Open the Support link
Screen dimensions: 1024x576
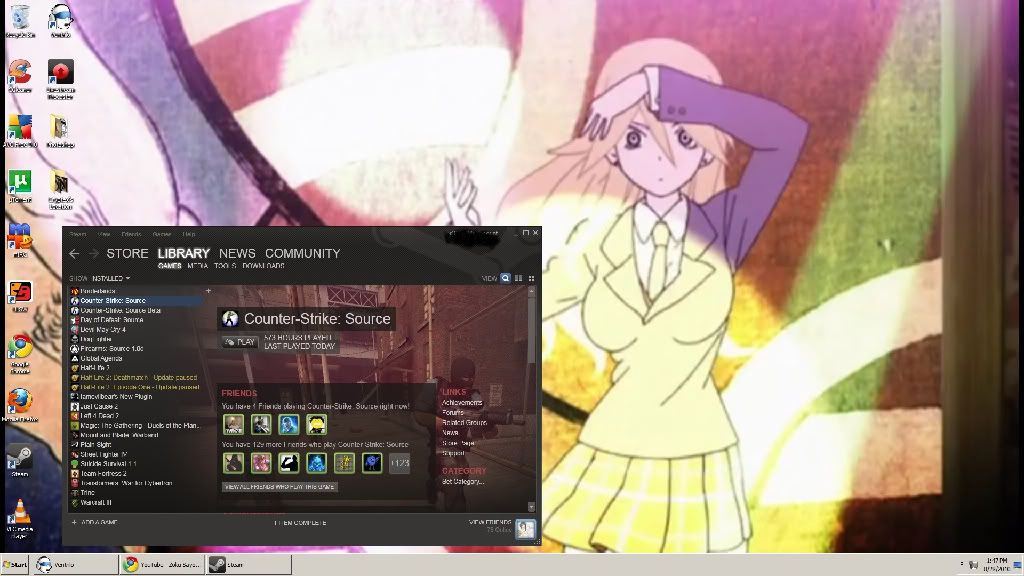[453, 453]
